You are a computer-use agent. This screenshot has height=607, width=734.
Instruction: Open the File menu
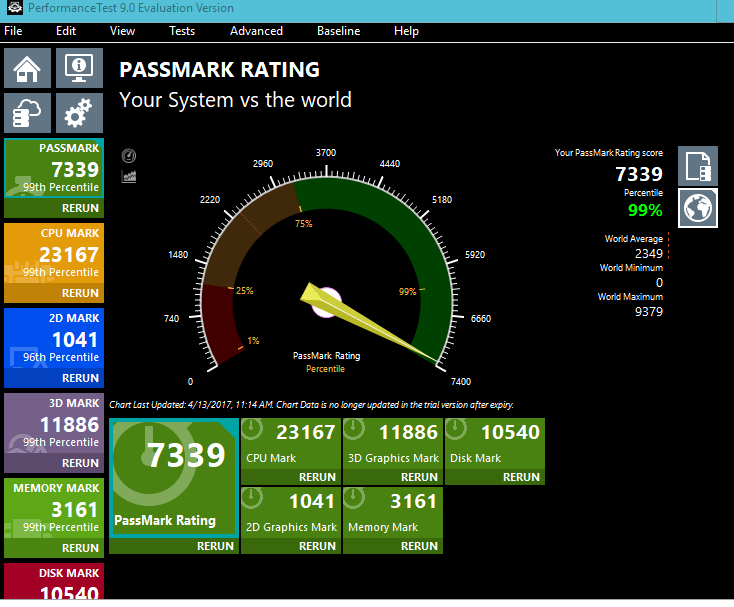tap(13, 31)
